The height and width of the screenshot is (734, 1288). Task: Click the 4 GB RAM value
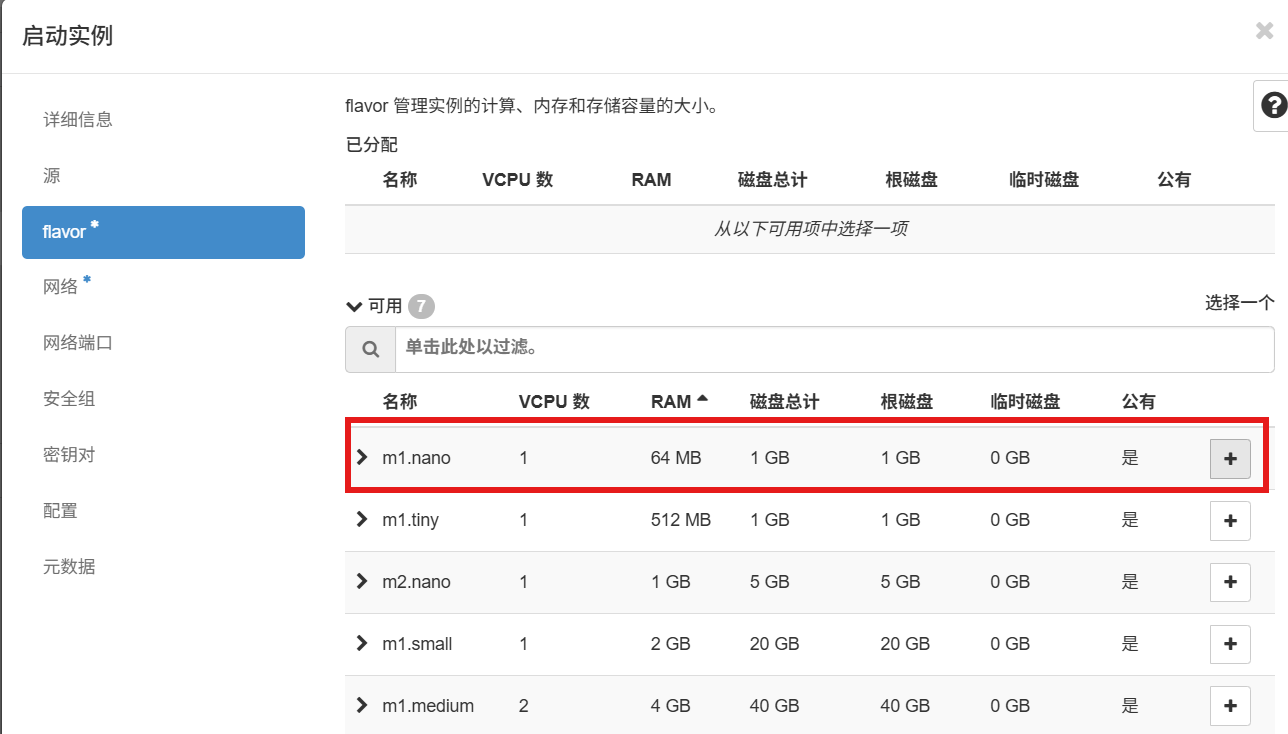click(x=671, y=706)
